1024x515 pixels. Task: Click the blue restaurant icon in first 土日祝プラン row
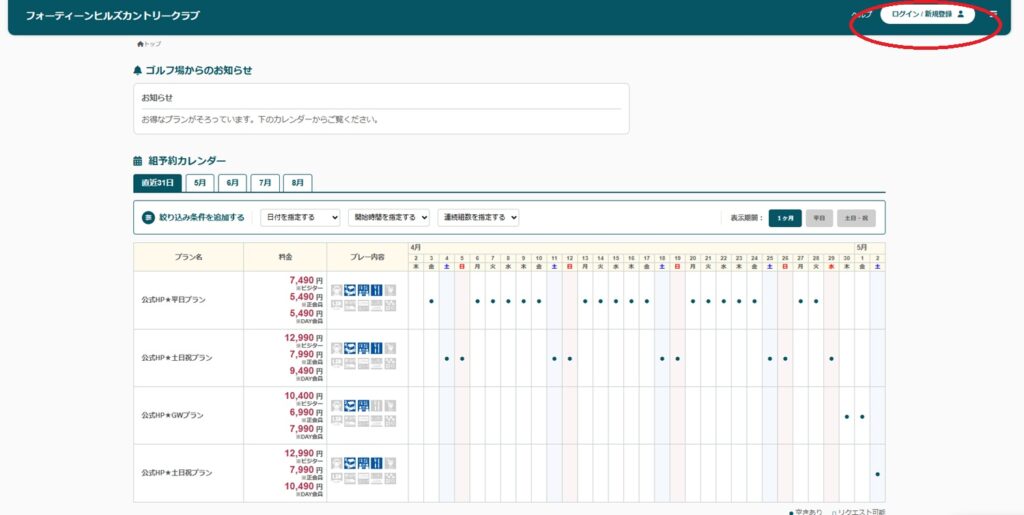[377, 349]
